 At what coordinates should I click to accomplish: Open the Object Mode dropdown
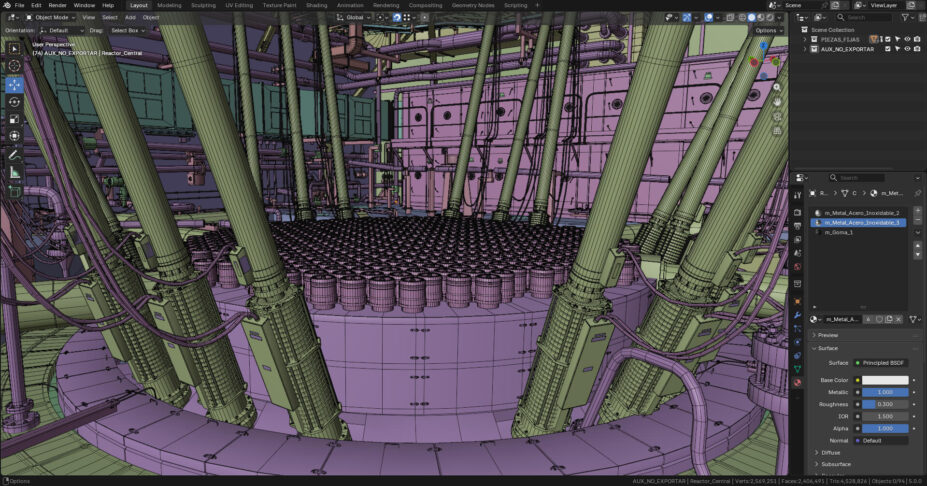50,17
